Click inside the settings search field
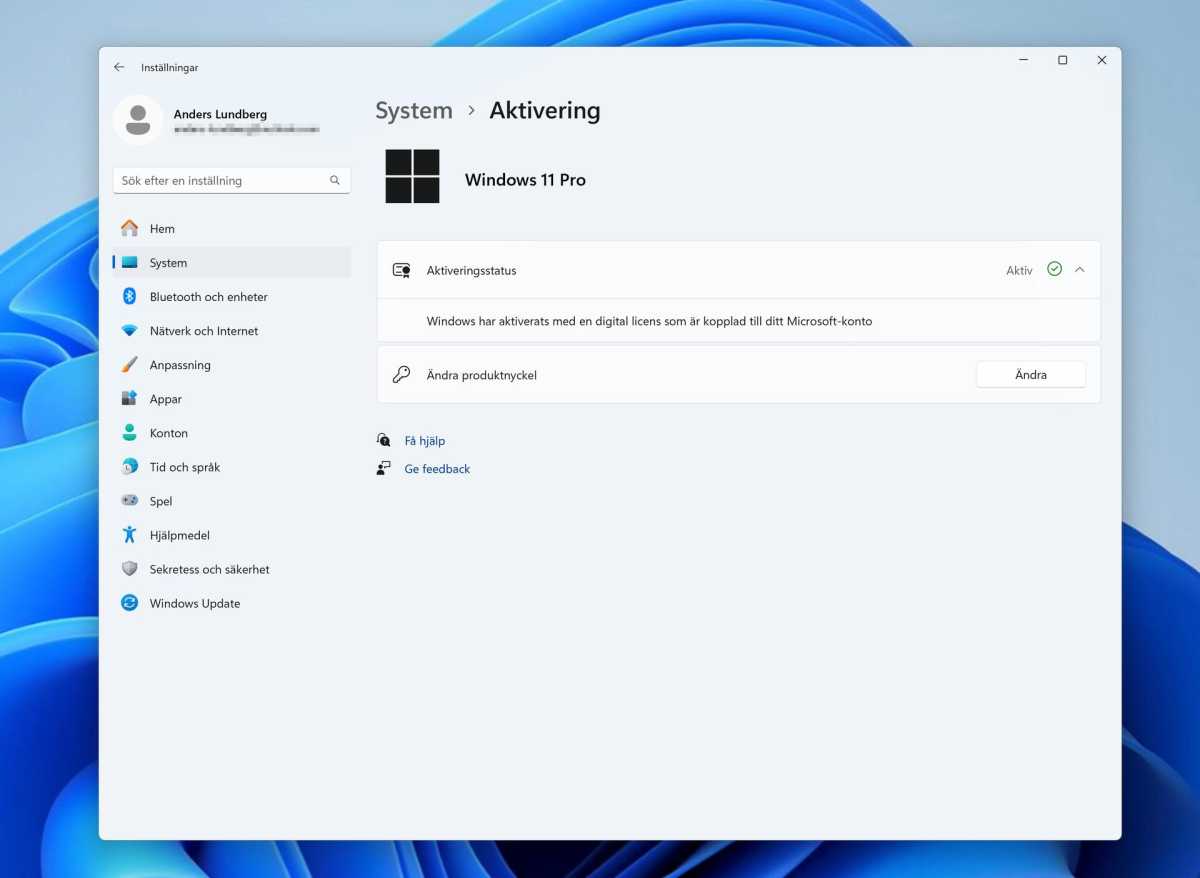 point(220,180)
